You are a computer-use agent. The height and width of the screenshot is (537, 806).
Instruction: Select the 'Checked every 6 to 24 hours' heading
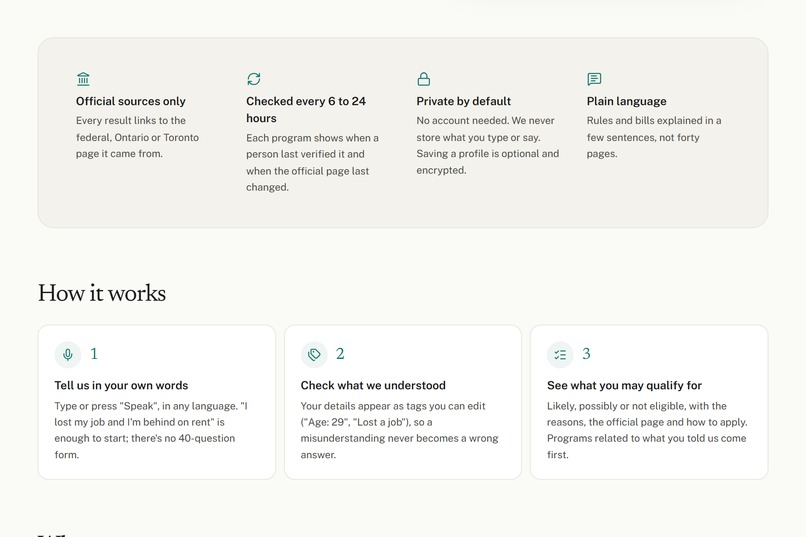[306, 109]
